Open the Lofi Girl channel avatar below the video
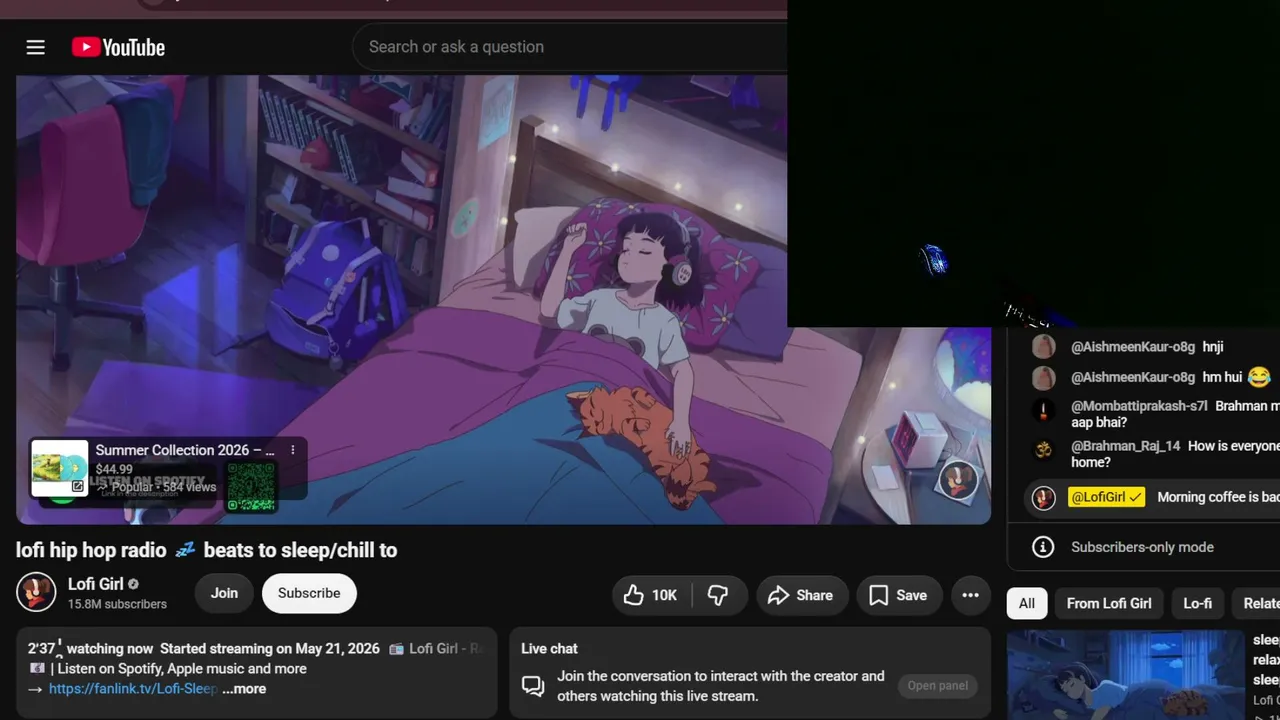 (36, 593)
